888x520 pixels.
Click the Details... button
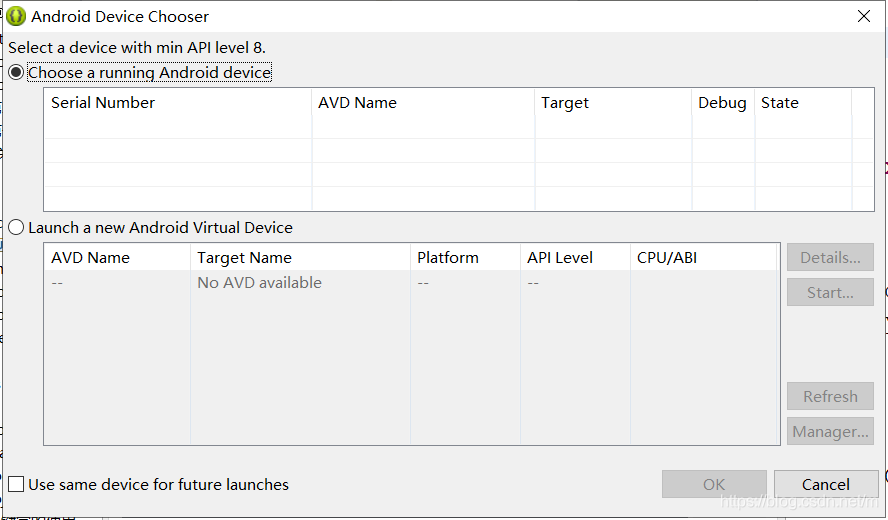[x=830, y=258]
